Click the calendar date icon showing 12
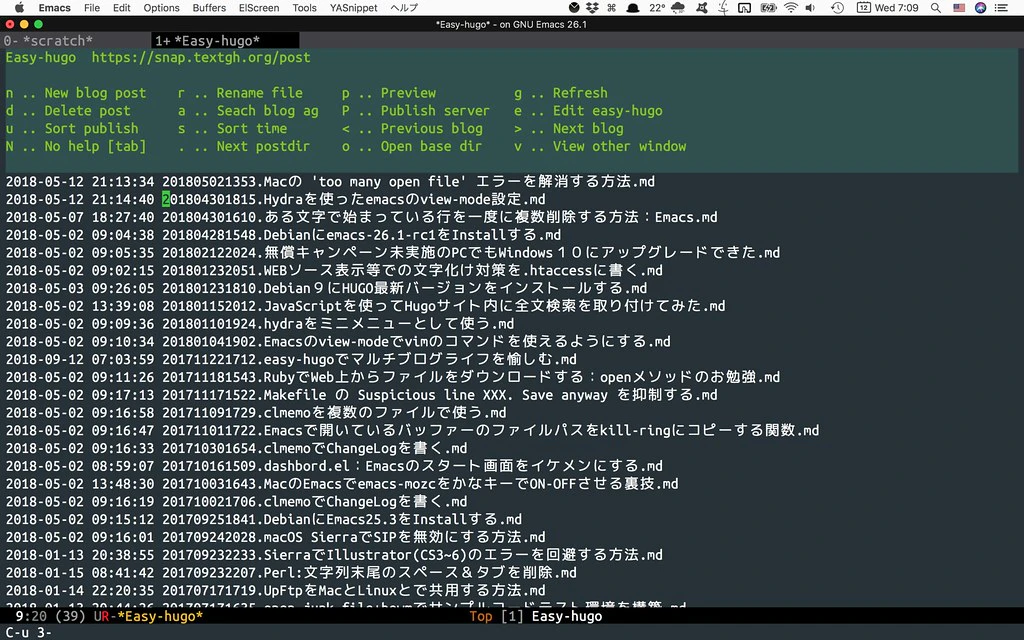The image size is (1024, 640). tap(863, 8)
